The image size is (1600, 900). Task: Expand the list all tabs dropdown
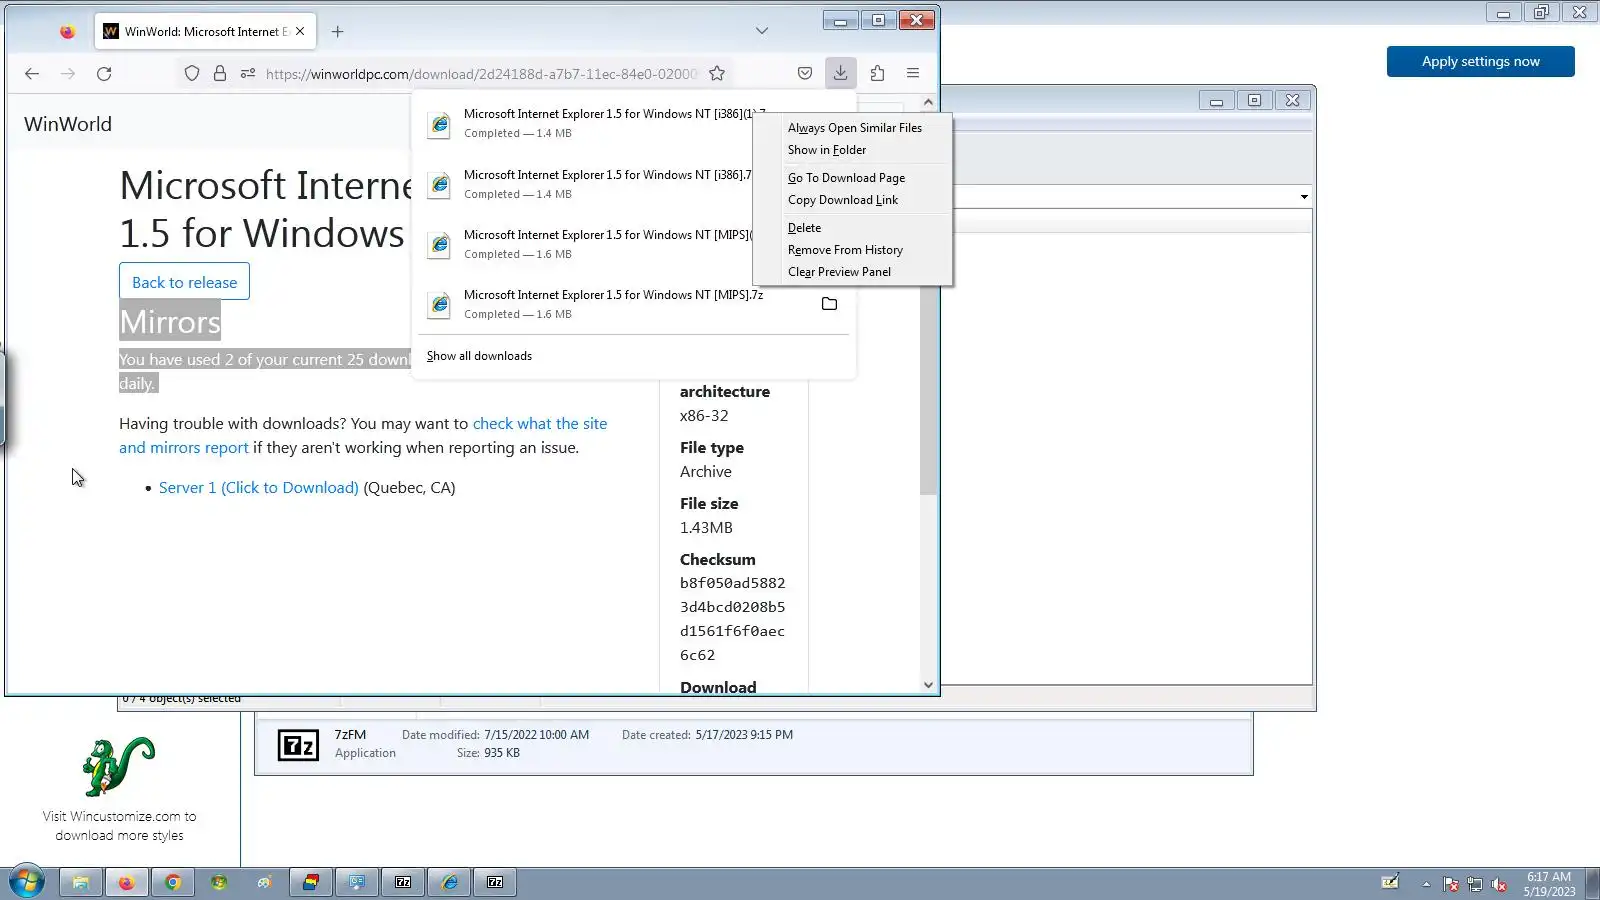tap(762, 31)
